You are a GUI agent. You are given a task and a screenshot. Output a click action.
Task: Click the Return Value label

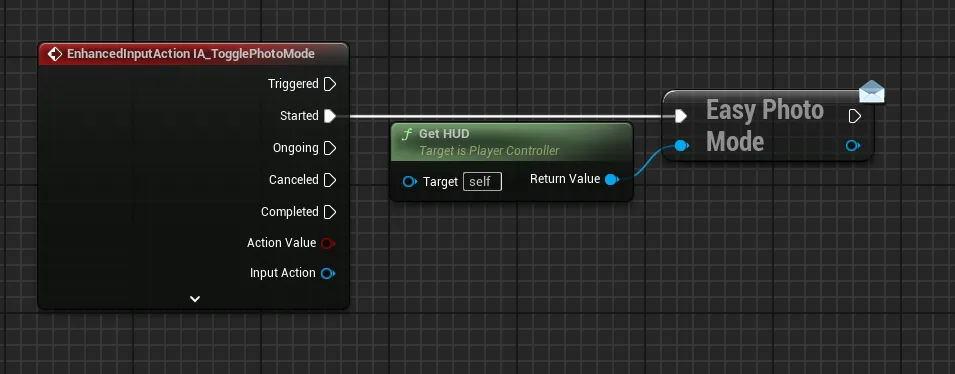click(x=565, y=179)
